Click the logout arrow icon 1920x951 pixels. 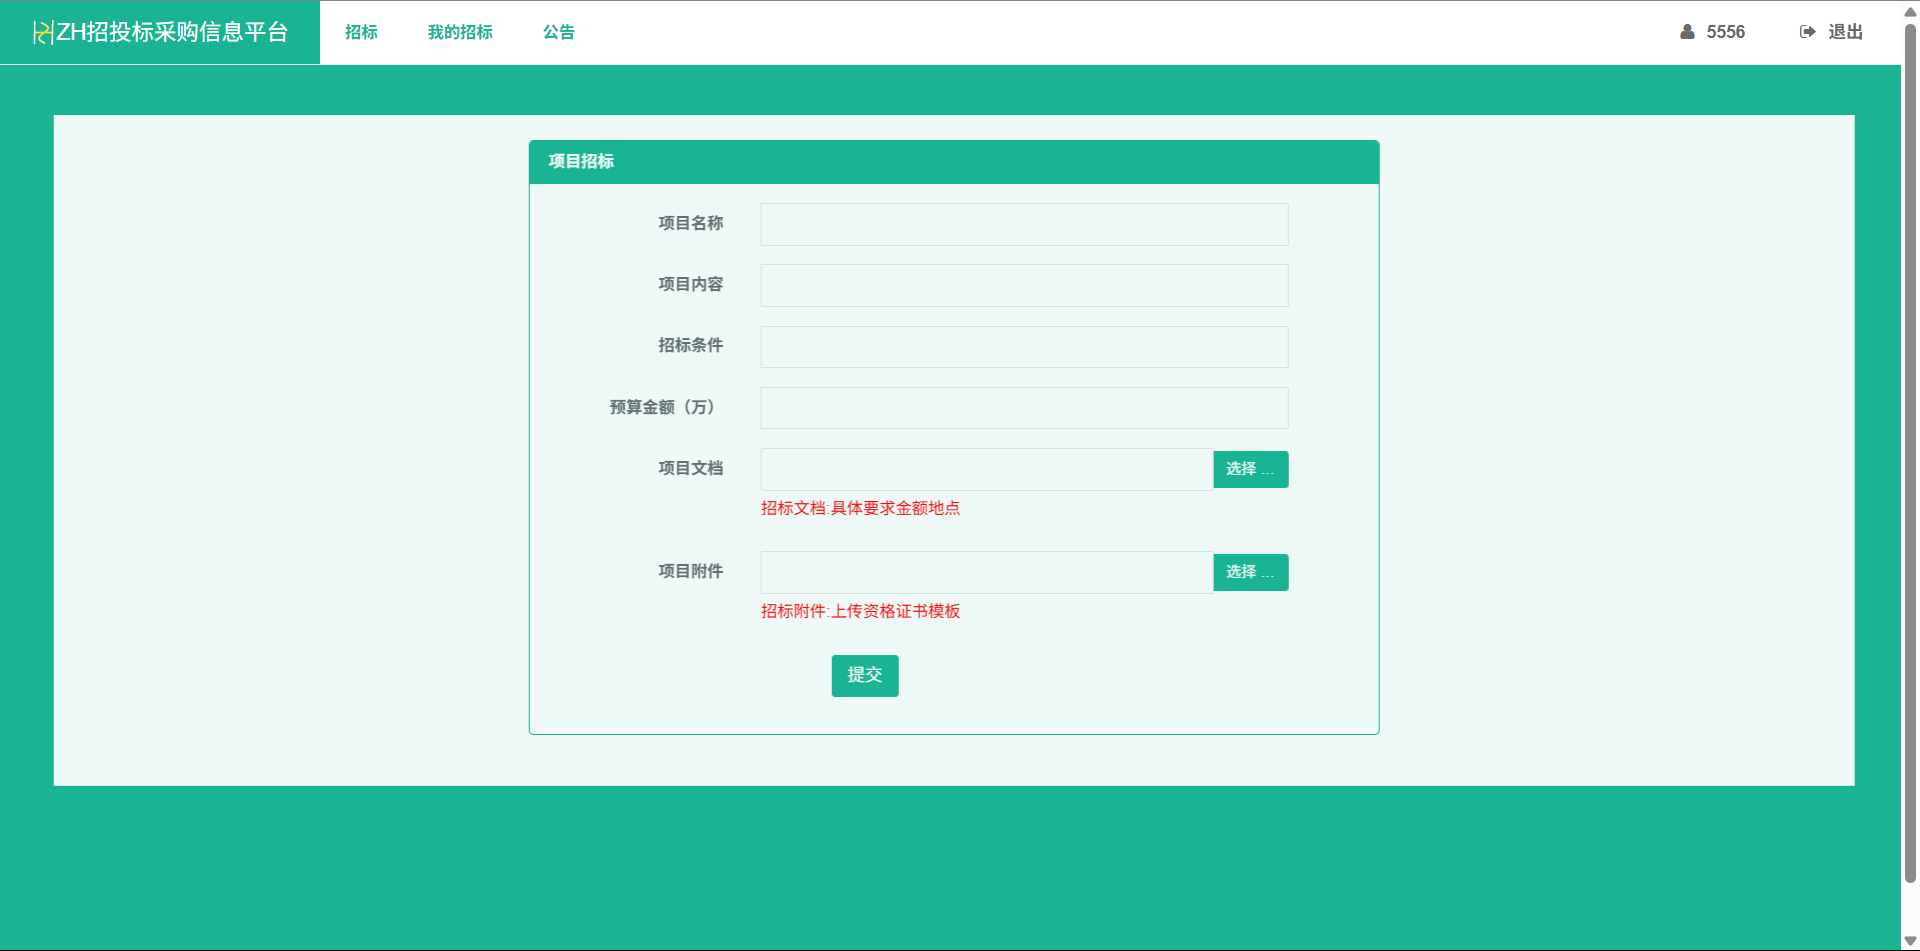pyautogui.click(x=1808, y=32)
